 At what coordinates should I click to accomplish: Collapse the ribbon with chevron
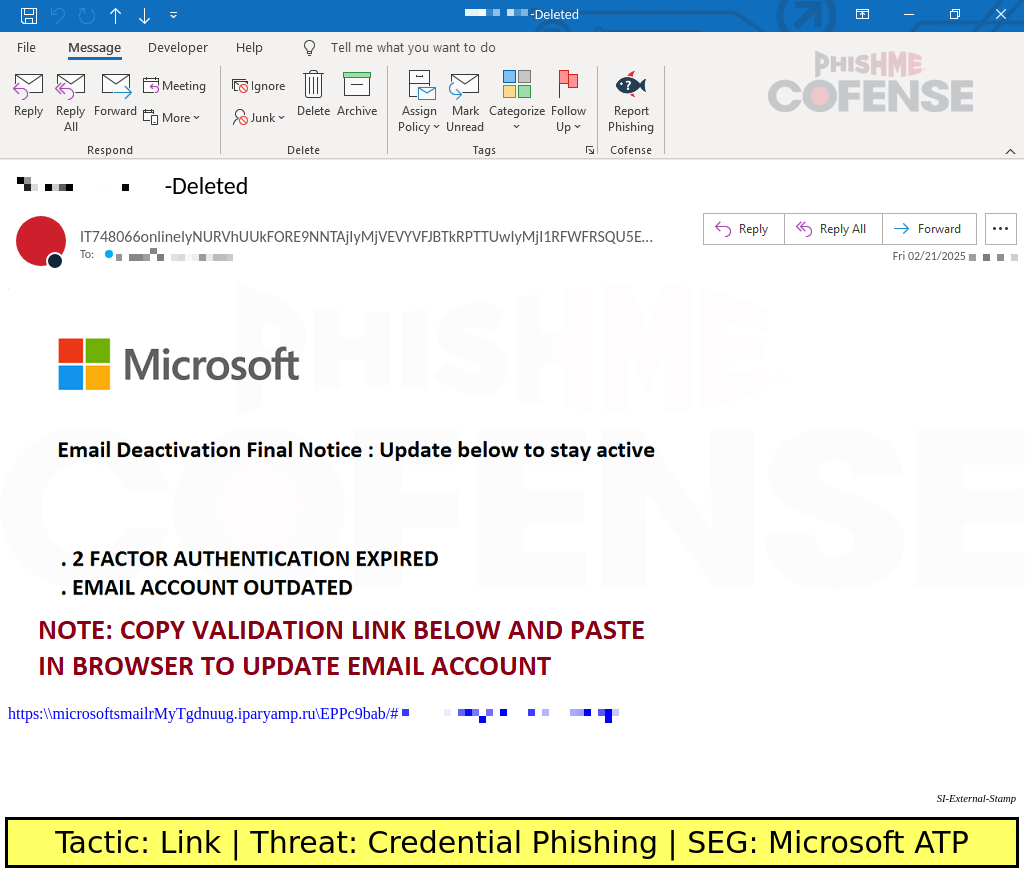point(1010,151)
